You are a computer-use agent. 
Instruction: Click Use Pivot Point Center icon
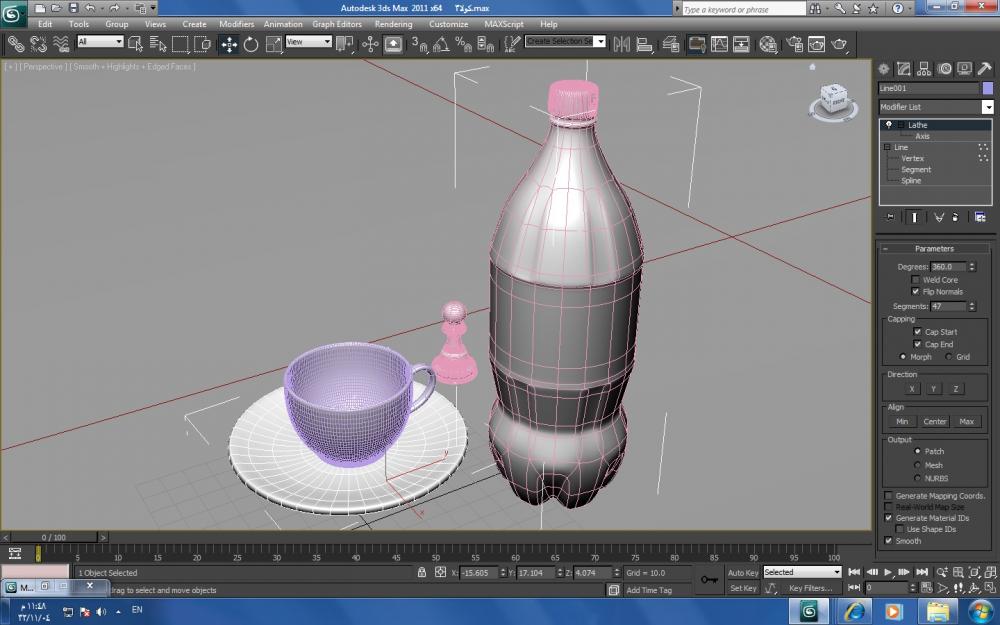345,43
